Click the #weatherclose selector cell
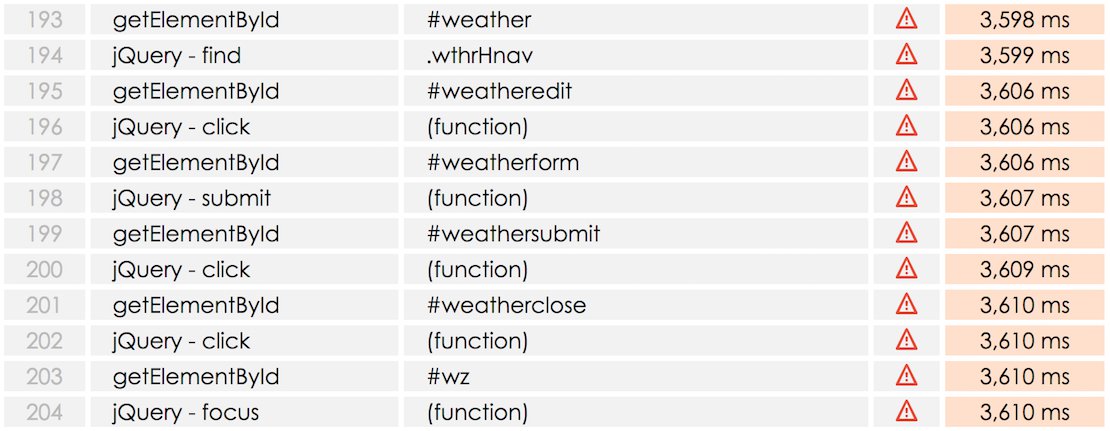Viewport: 1110px width, 431px height. tap(636, 305)
